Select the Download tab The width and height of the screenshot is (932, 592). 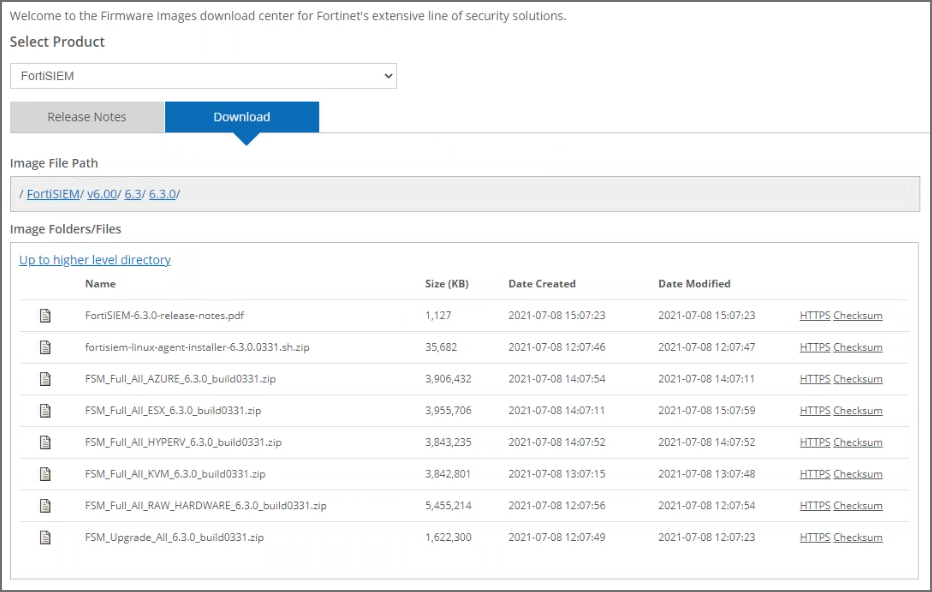pos(242,117)
